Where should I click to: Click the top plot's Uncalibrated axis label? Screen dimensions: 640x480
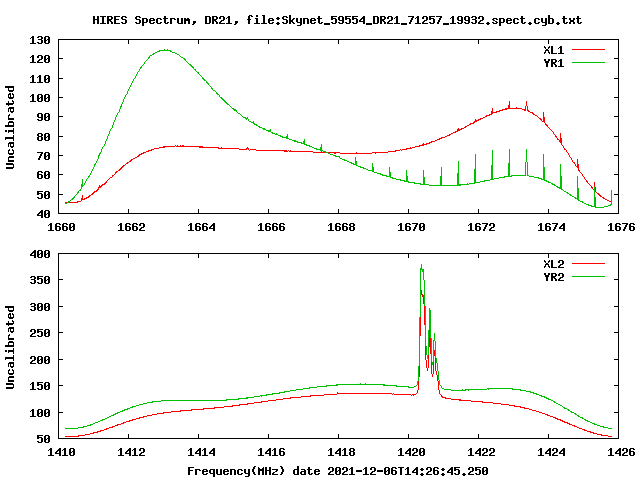coord(10,127)
